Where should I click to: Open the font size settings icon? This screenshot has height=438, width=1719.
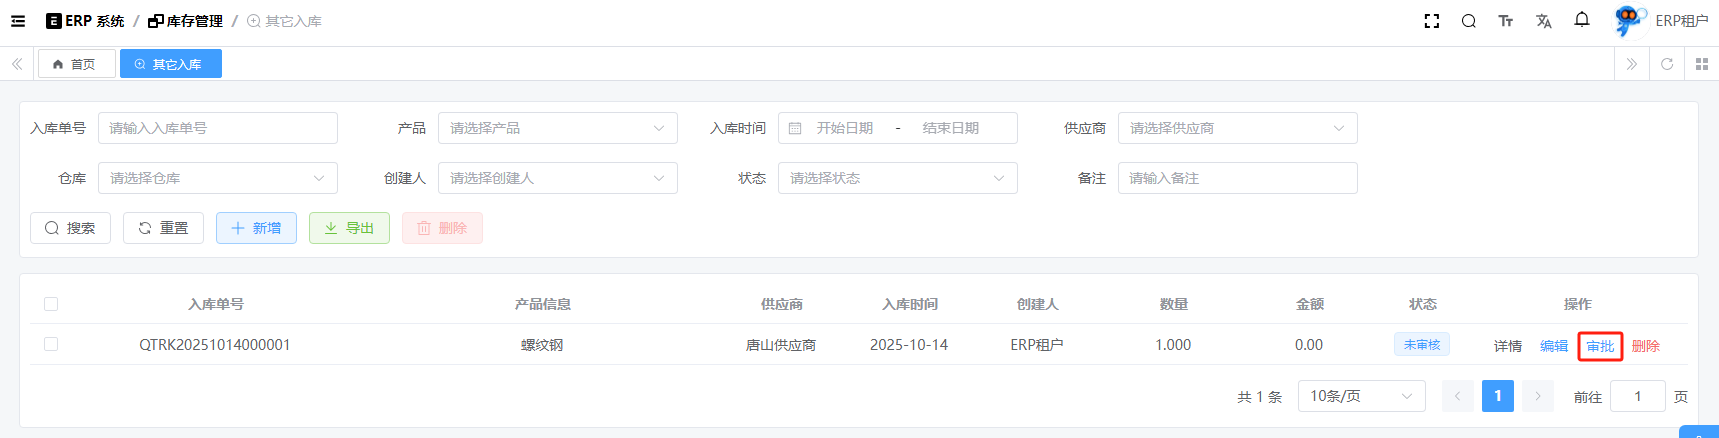1505,21
